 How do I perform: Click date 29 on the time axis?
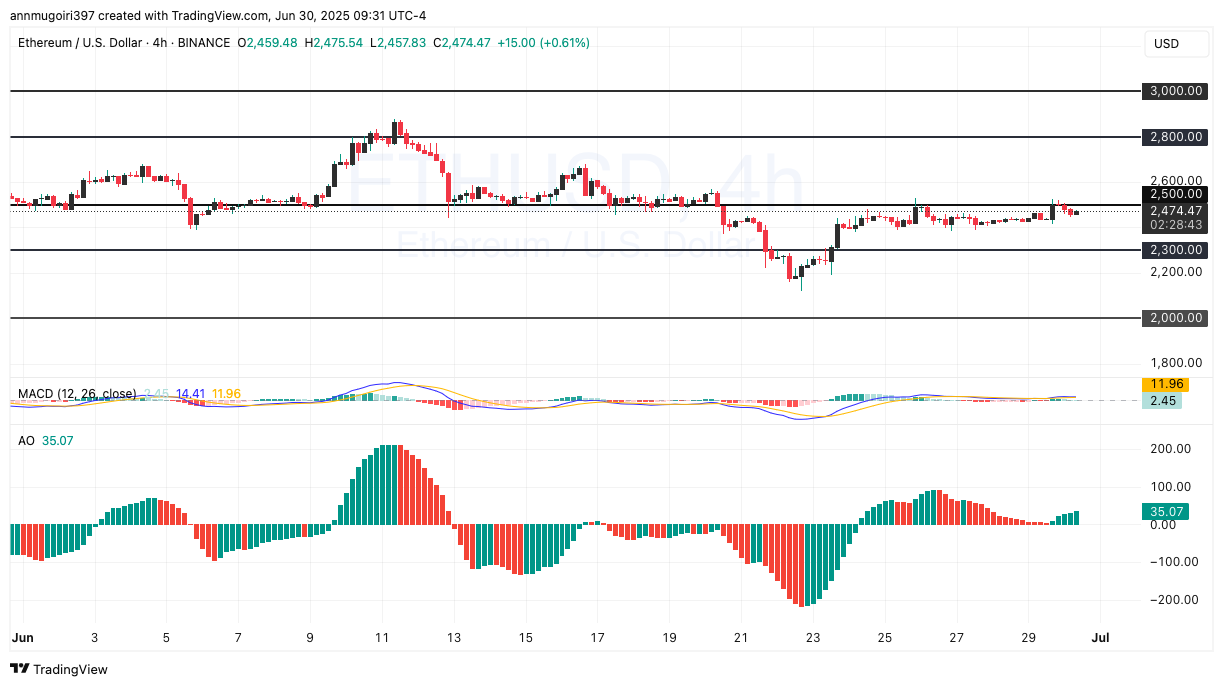point(1029,637)
